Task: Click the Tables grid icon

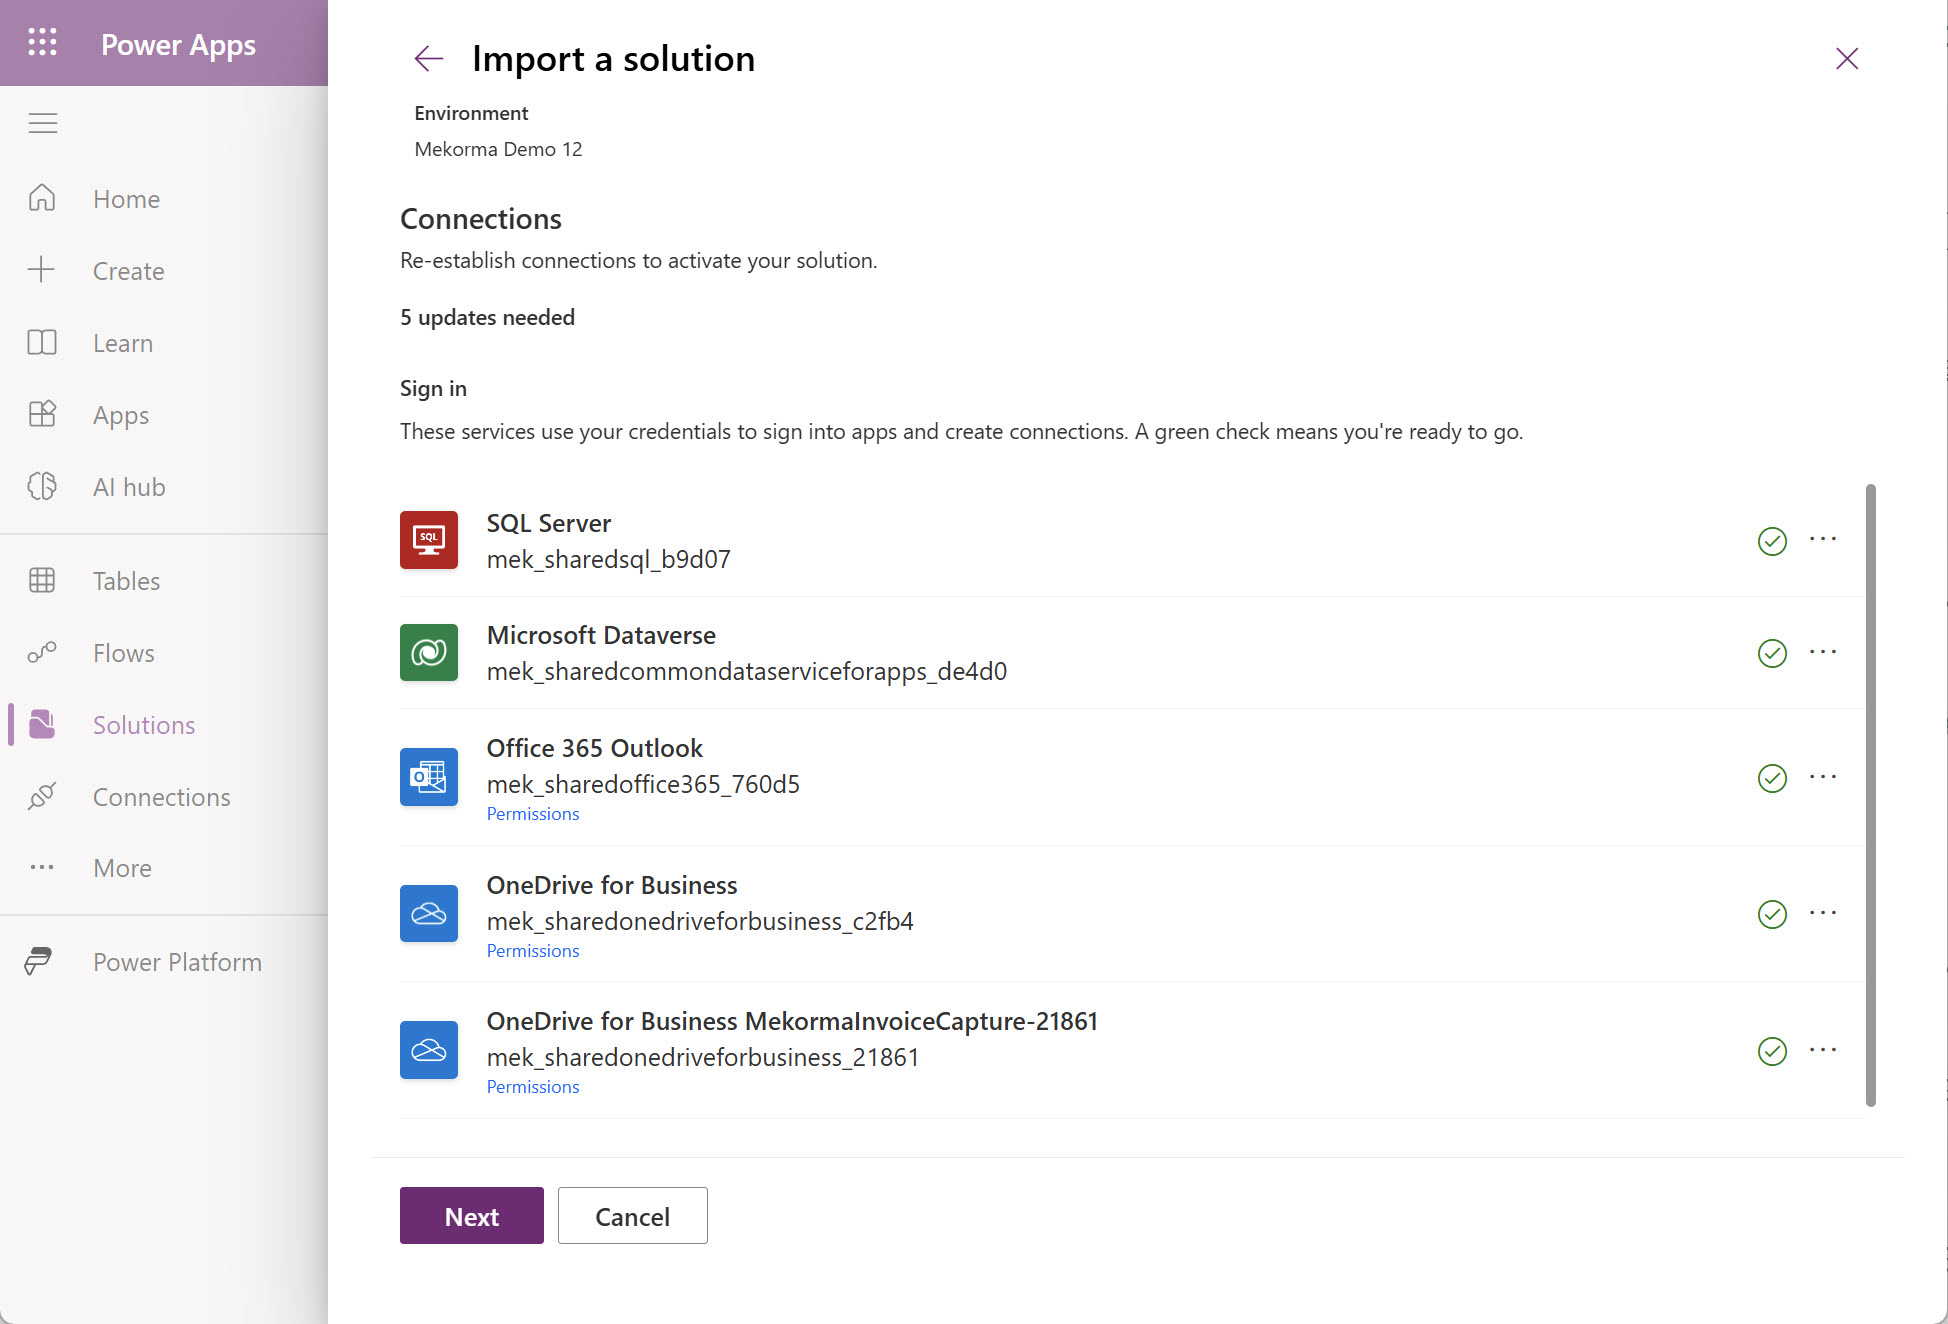Action: click(42, 580)
